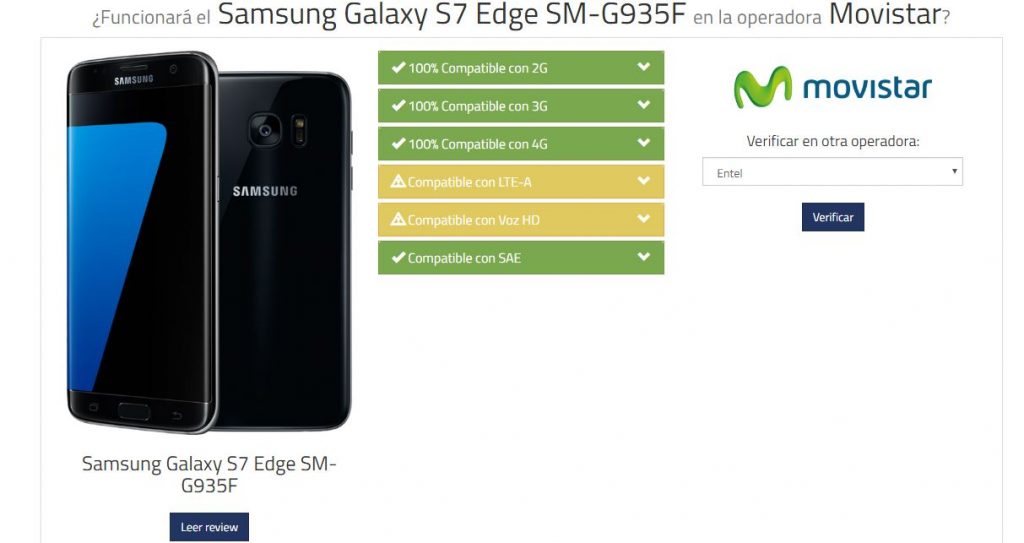
Task: Click the Movistar text in page heading
Action: [x=885, y=14]
